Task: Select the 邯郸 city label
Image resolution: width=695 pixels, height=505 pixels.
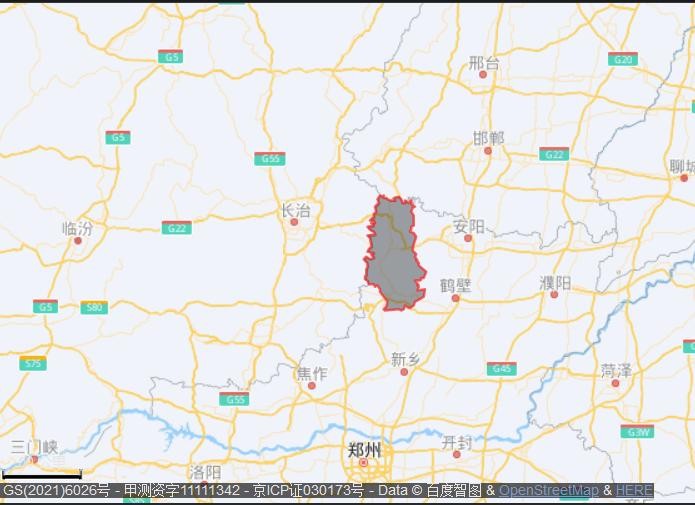Action: (x=488, y=138)
